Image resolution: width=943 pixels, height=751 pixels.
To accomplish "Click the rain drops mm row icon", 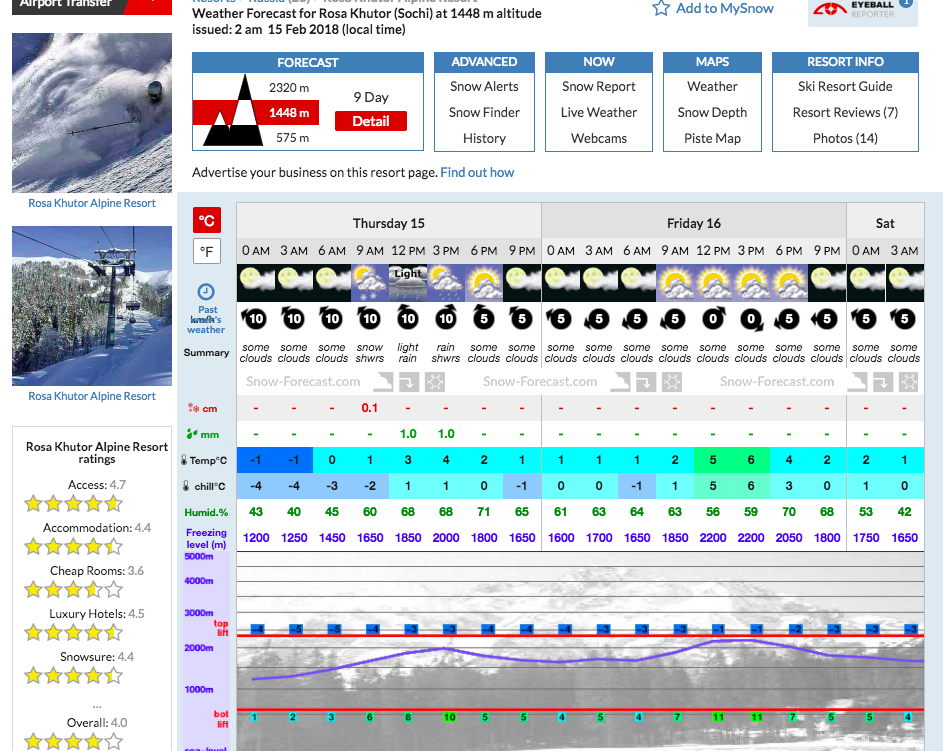I will (x=192, y=434).
